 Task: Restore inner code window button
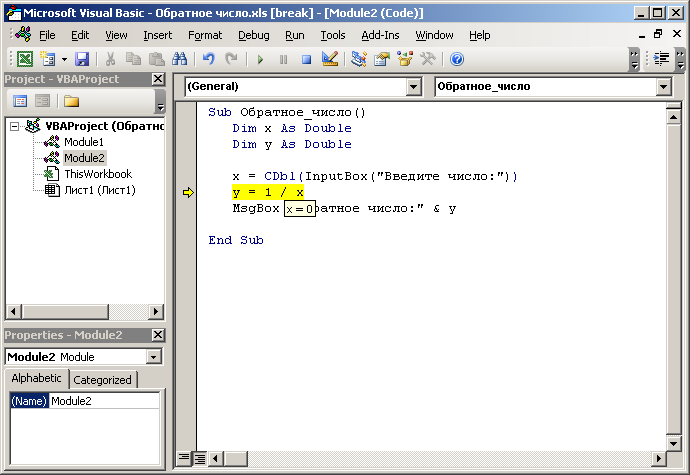point(658,34)
